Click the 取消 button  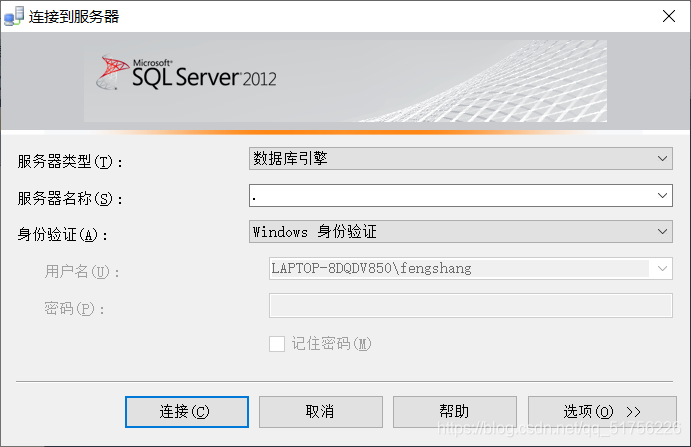tap(321, 412)
